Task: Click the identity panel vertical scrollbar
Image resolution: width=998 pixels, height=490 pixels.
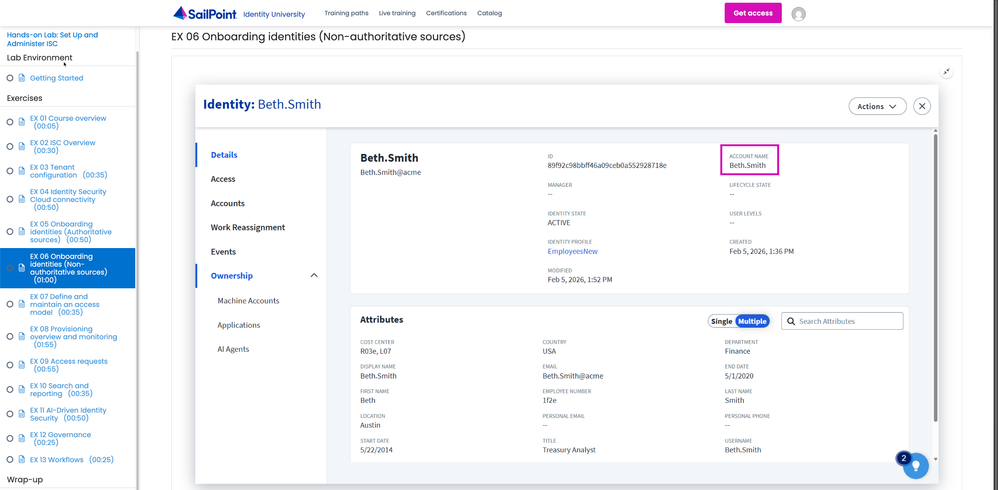Action: pyautogui.click(x=935, y=277)
